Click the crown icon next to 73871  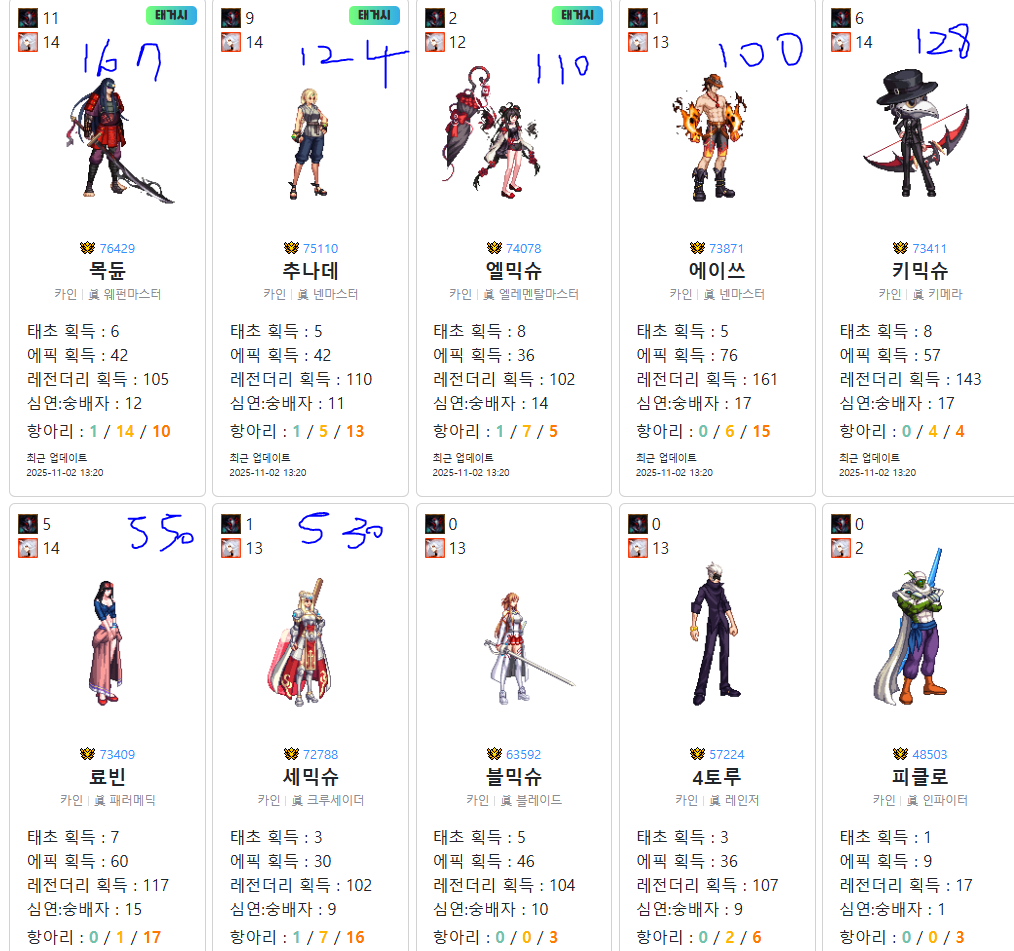(697, 248)
